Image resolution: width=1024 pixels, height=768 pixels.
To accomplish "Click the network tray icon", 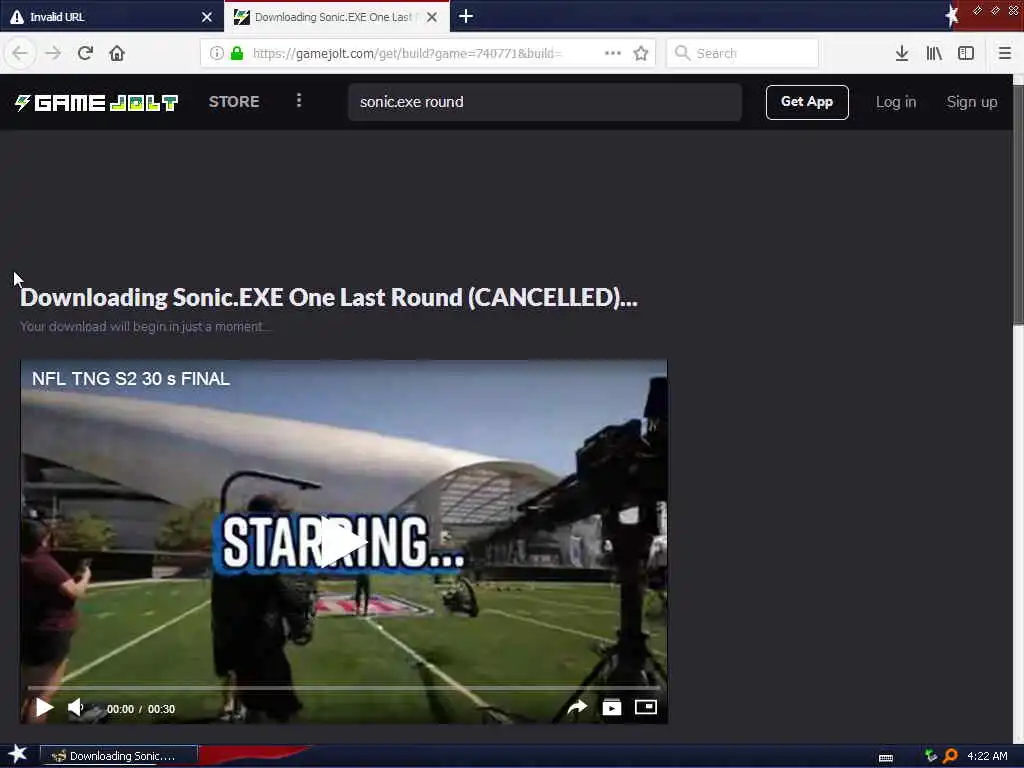I will tap(931, 756).
